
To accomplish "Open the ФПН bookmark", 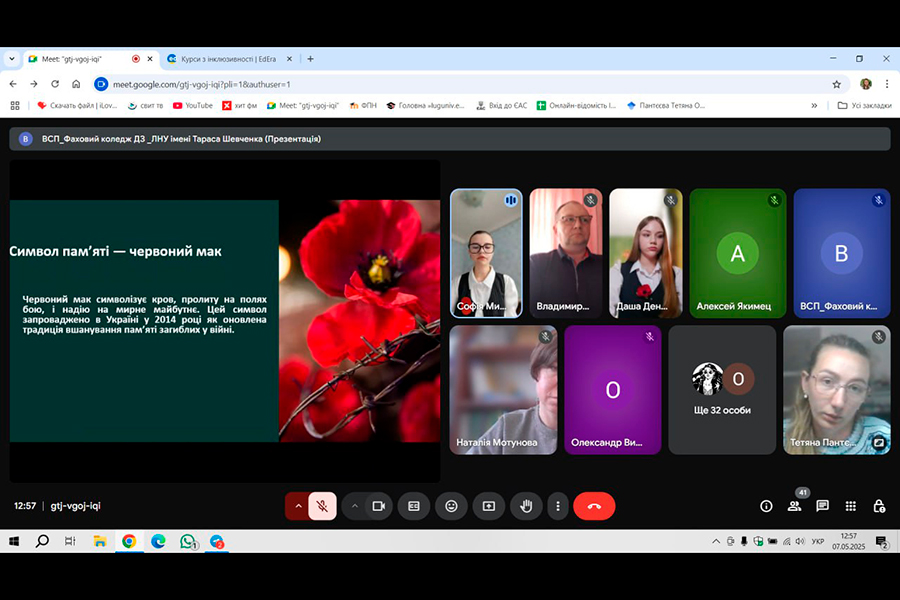I will [x=363, y=106].
